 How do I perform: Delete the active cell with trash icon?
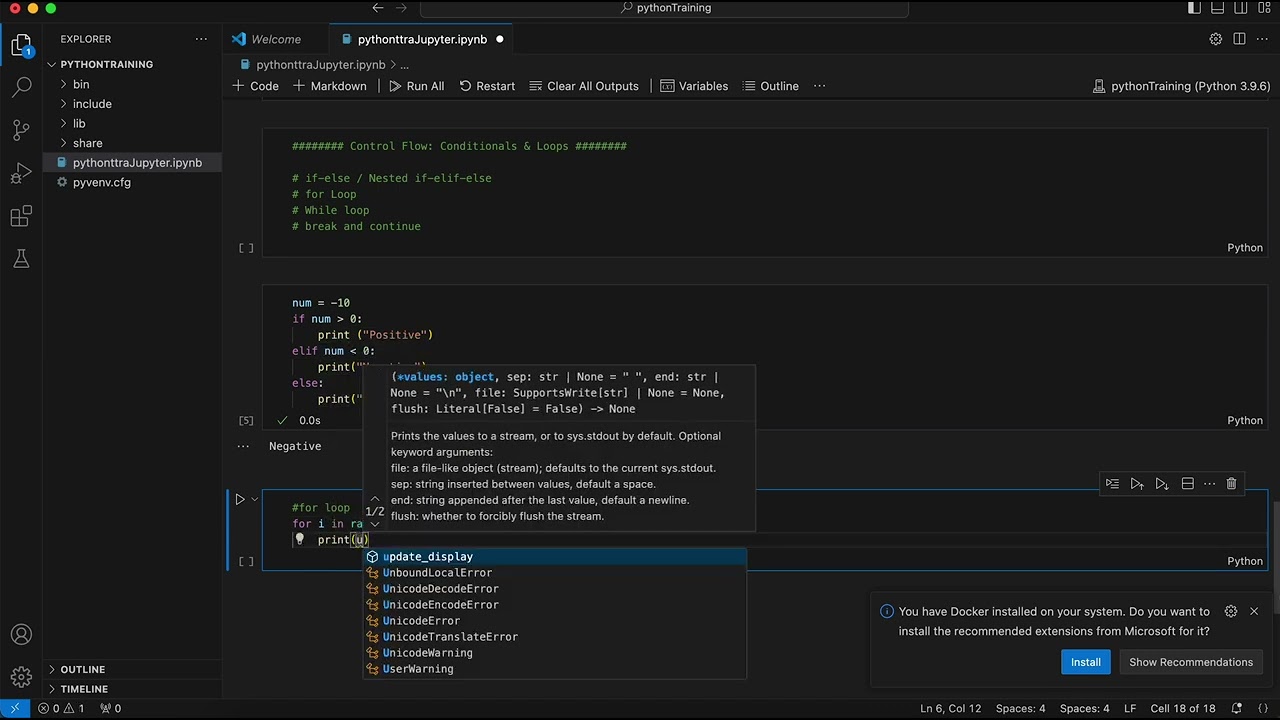tap(1231, 484)
